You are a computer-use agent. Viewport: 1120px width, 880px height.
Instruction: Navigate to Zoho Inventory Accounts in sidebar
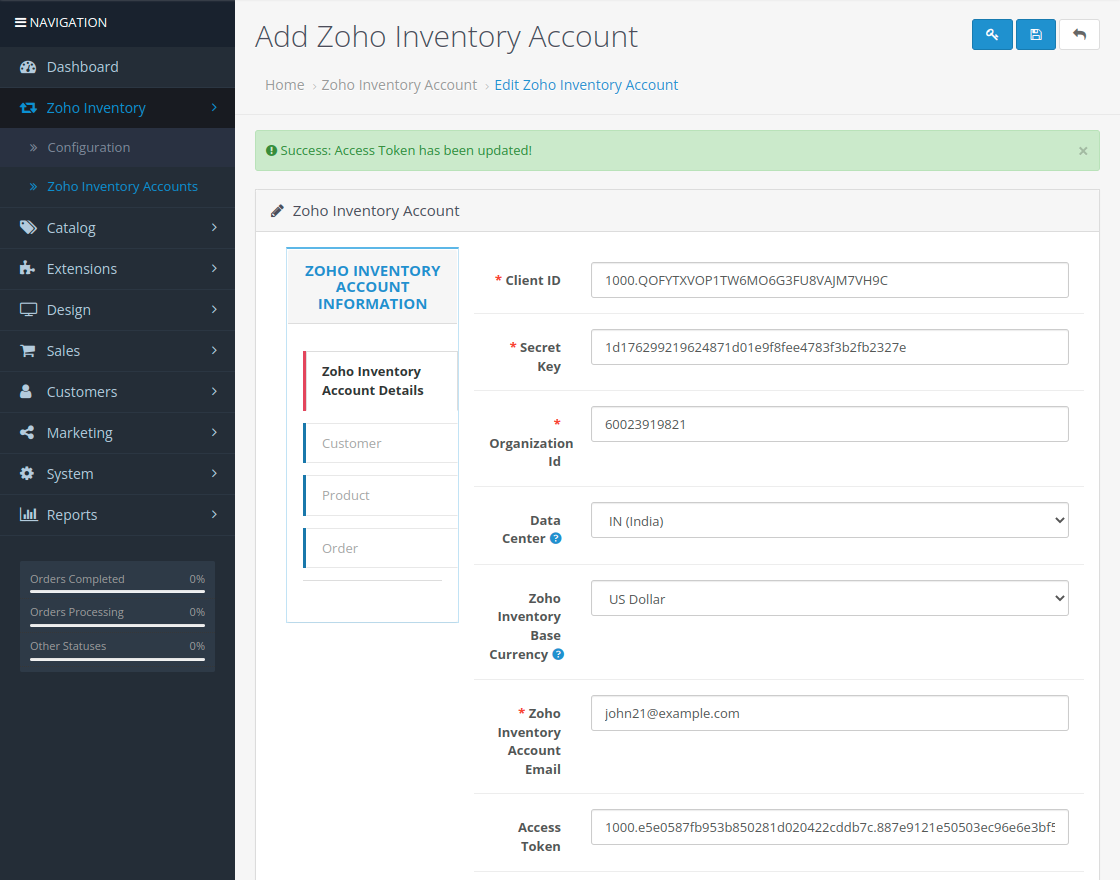click(x=122, y=187)
